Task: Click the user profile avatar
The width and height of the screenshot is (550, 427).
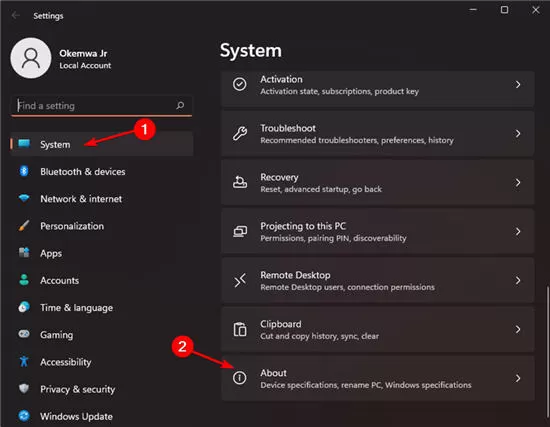Action: 31,58
